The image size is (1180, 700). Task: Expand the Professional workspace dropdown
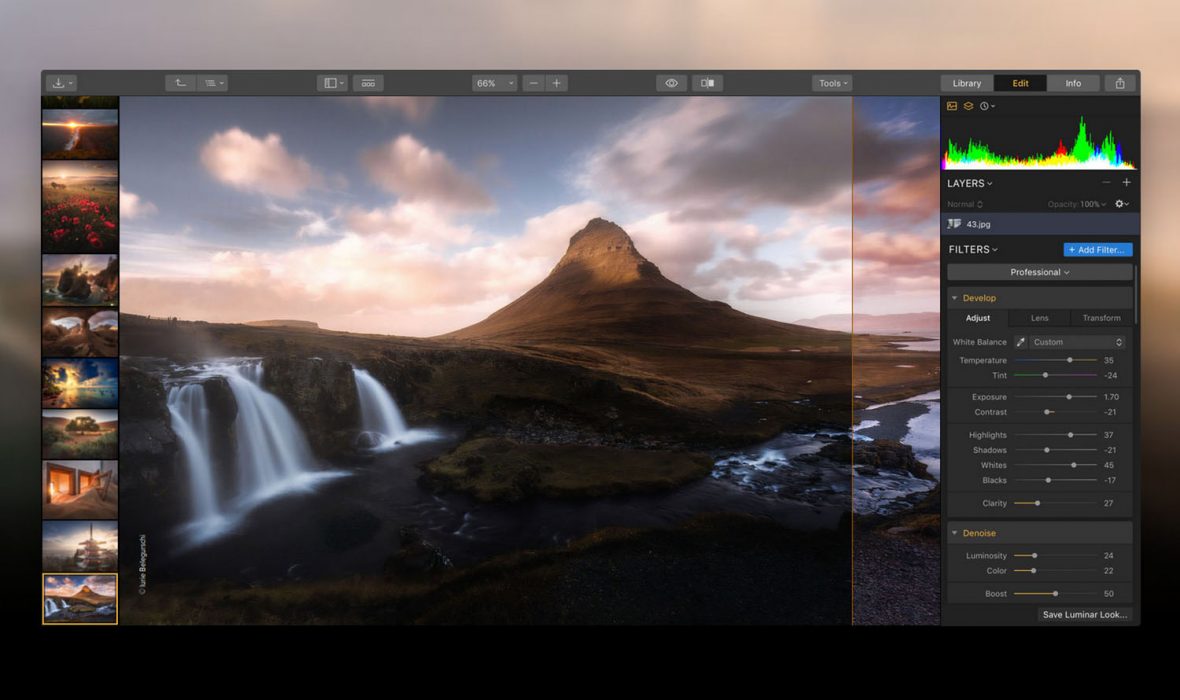click(x=1039, y=272)
